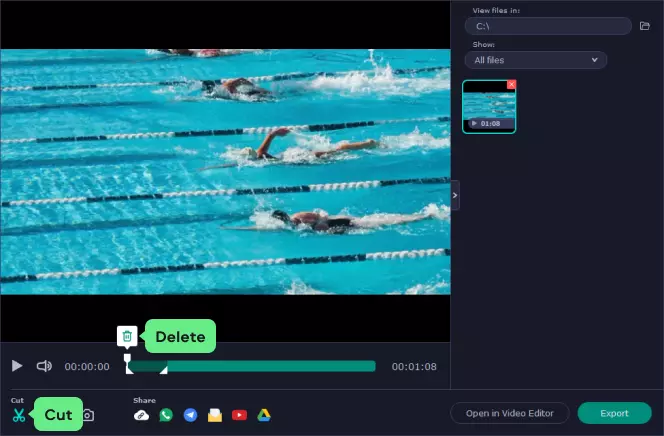Image resolution: width=664 pixels, height=436 pixels.
Task: Mute the audio with speaker icon
Action: tap(44, 366)
